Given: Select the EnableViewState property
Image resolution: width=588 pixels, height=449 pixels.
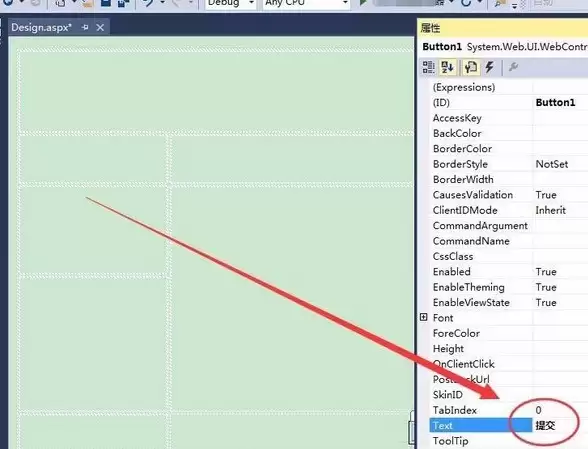Looking at the screenshot, I should point(471,302).
